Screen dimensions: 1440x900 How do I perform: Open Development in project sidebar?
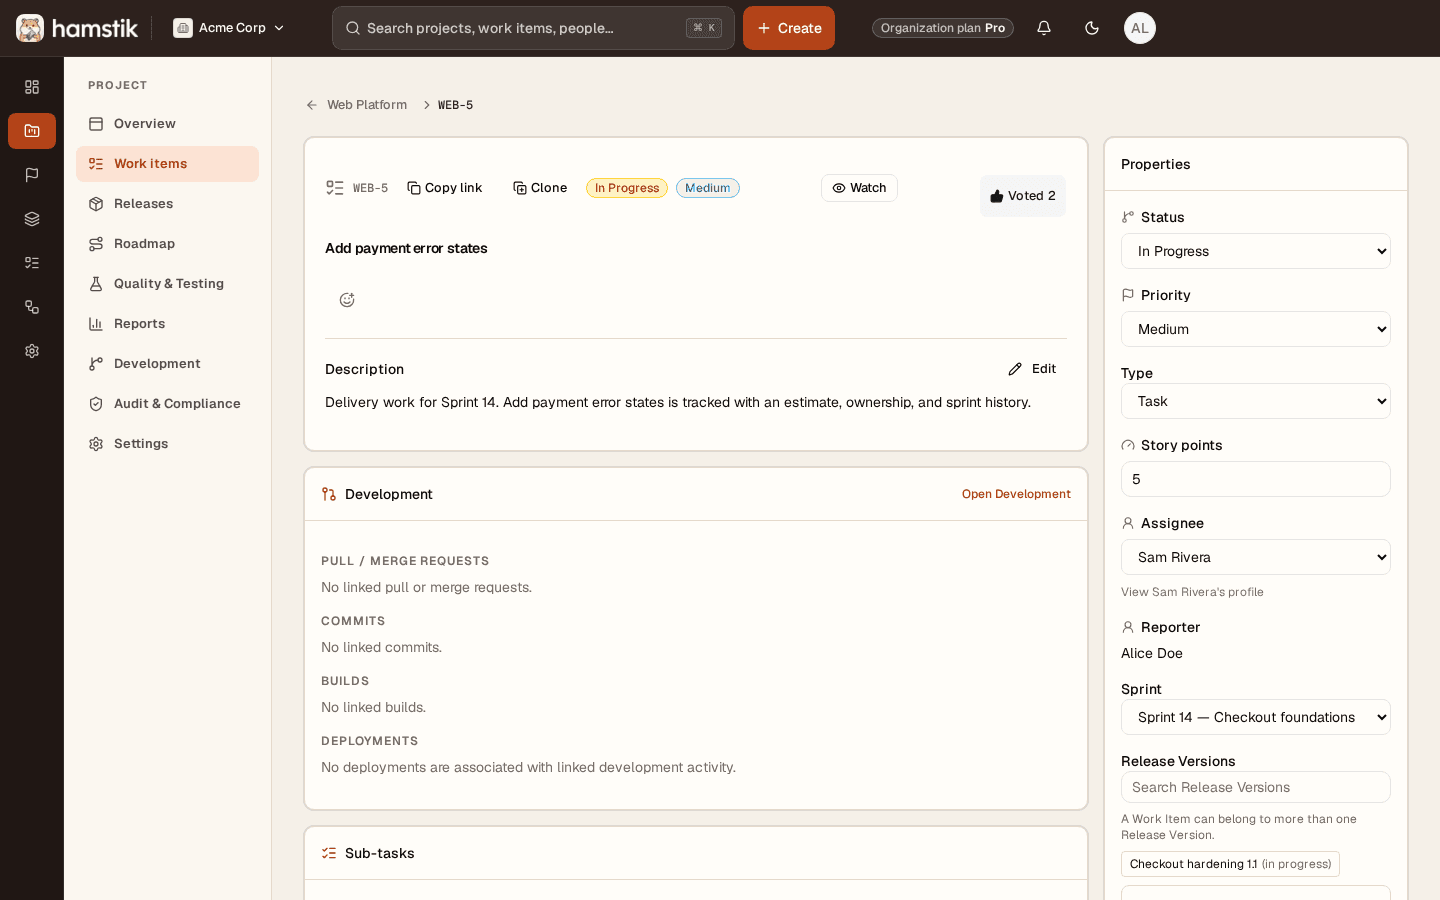tap(167, 364)
